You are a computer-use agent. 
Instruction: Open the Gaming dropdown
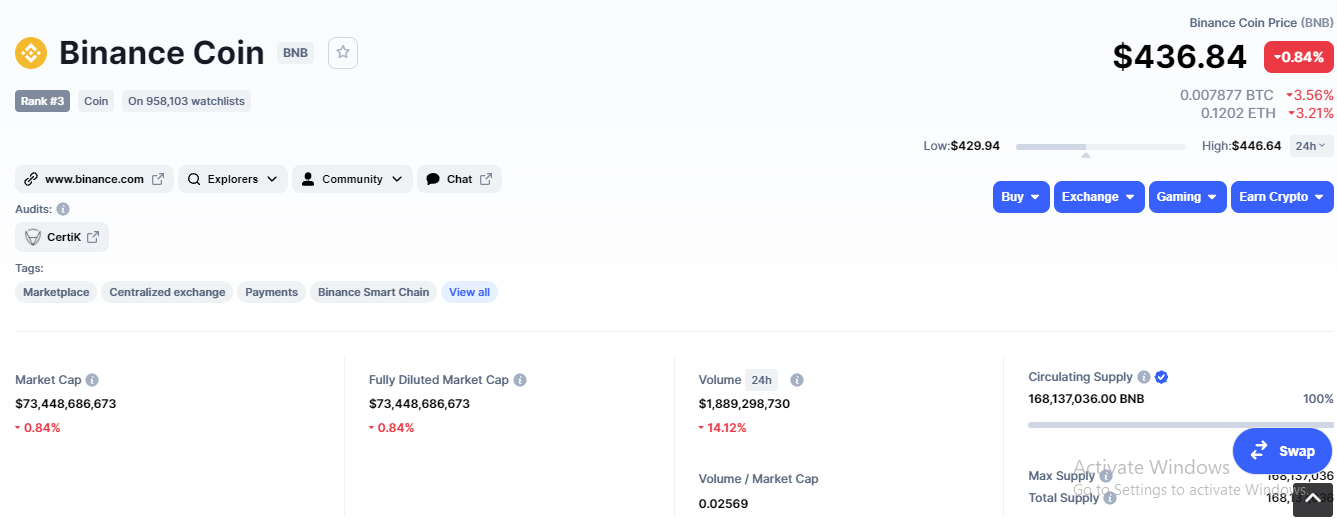point(1188,197)
